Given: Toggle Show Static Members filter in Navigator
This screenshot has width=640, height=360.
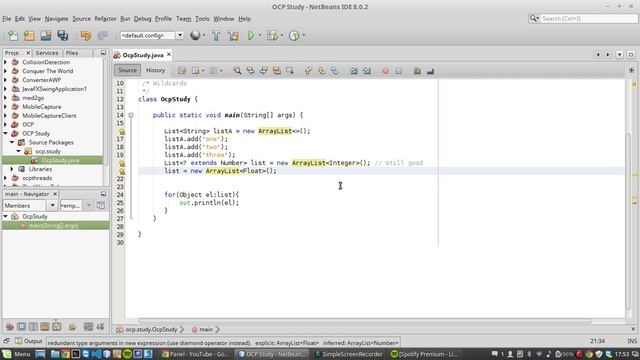Looking at the screenshot, I should click(33, 327).
